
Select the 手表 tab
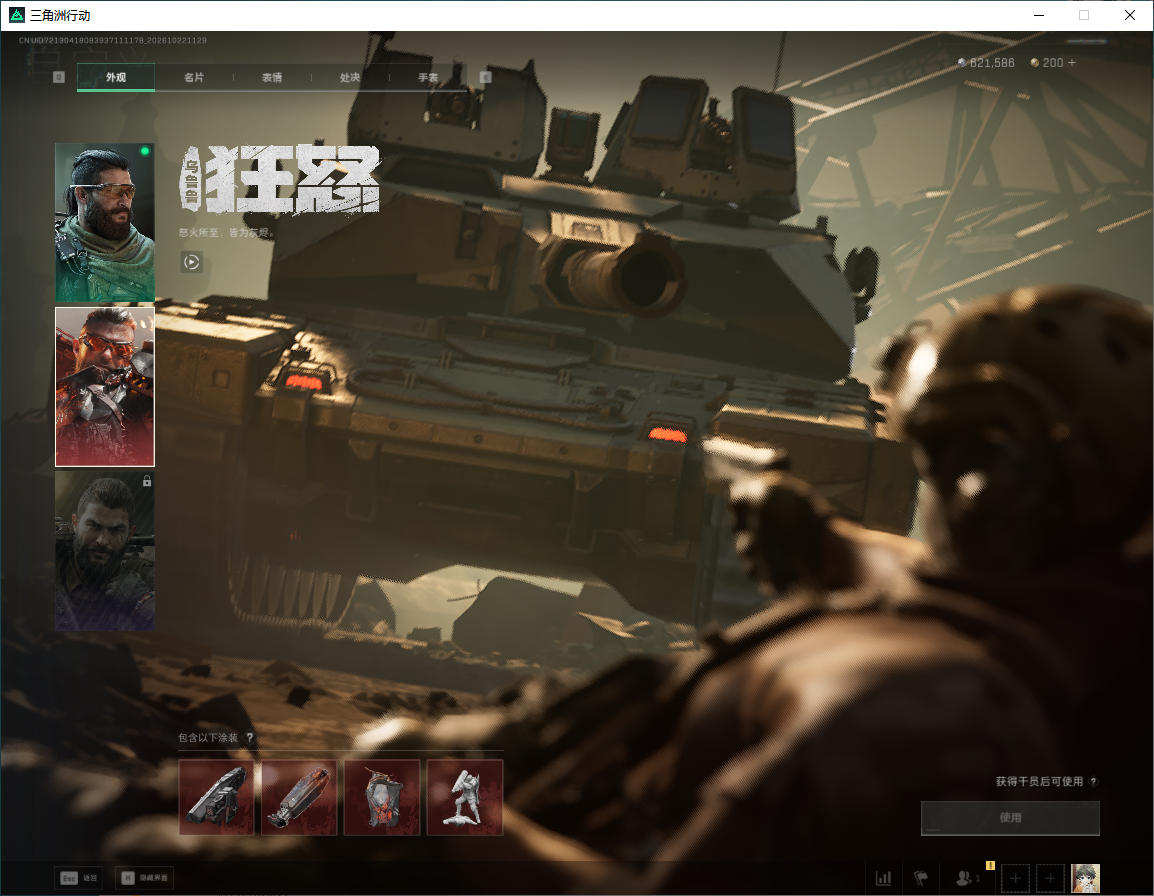428,77
